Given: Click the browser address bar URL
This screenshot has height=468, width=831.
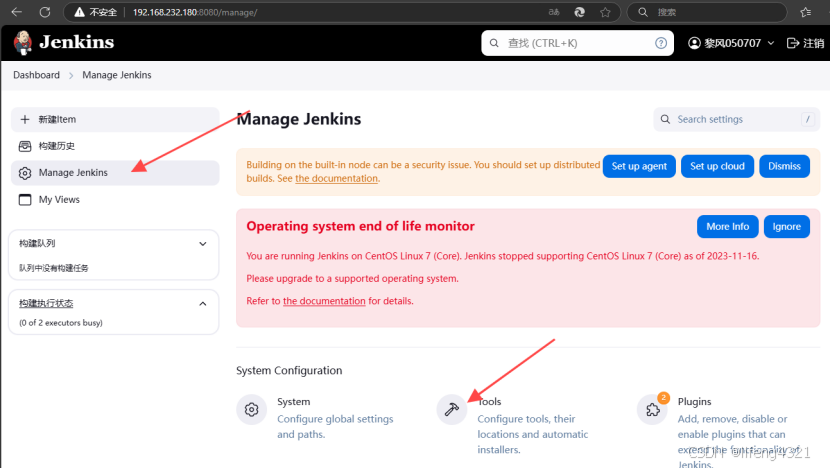Looking at the screenshot, I should click(x=195, y=12).
